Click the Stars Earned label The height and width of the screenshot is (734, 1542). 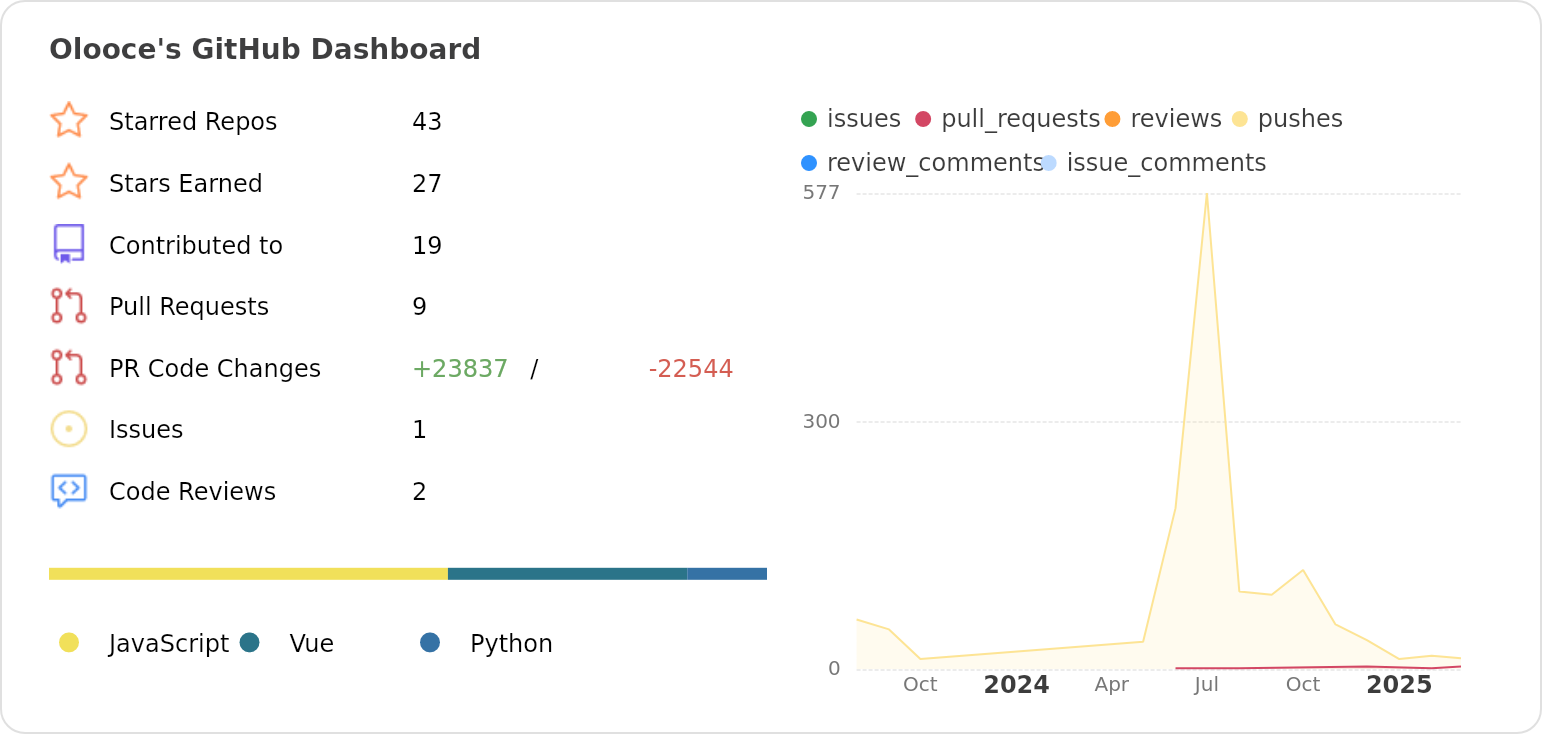click(x=186, y=184)
